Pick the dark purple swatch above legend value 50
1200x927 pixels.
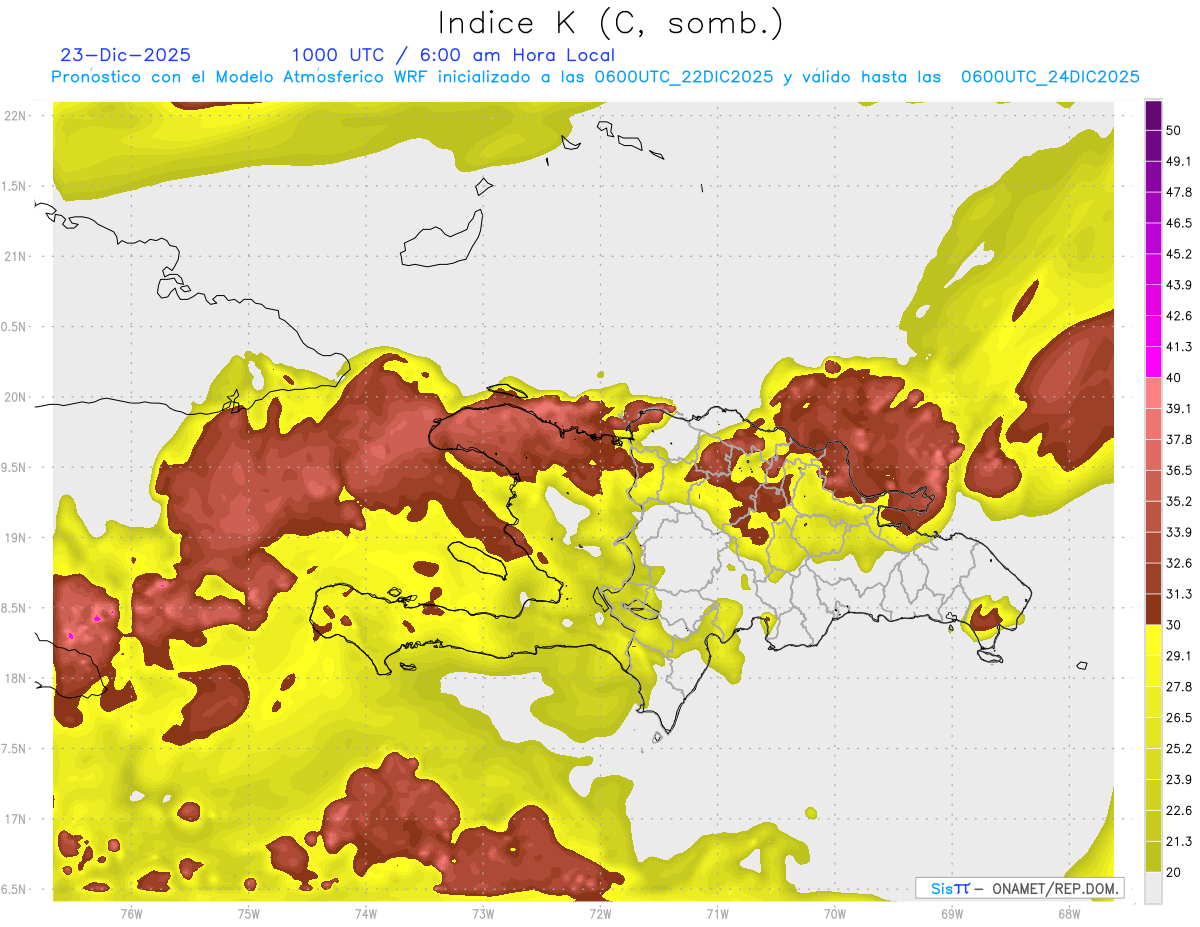(1153, 115)
